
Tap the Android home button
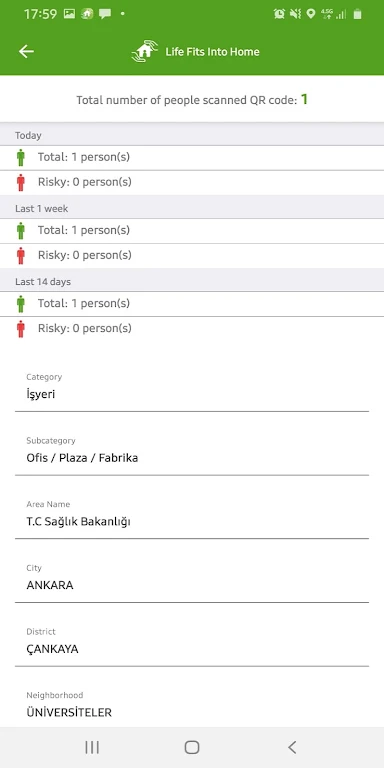point(192,747)
